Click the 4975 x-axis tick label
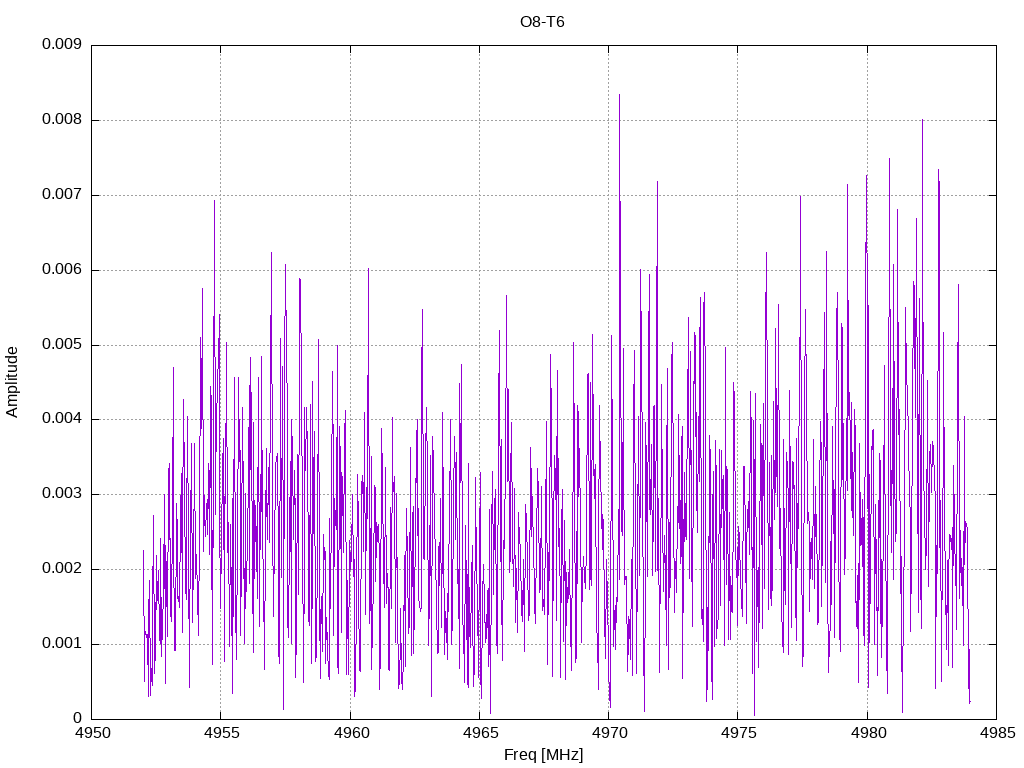 tap(739, 733)
